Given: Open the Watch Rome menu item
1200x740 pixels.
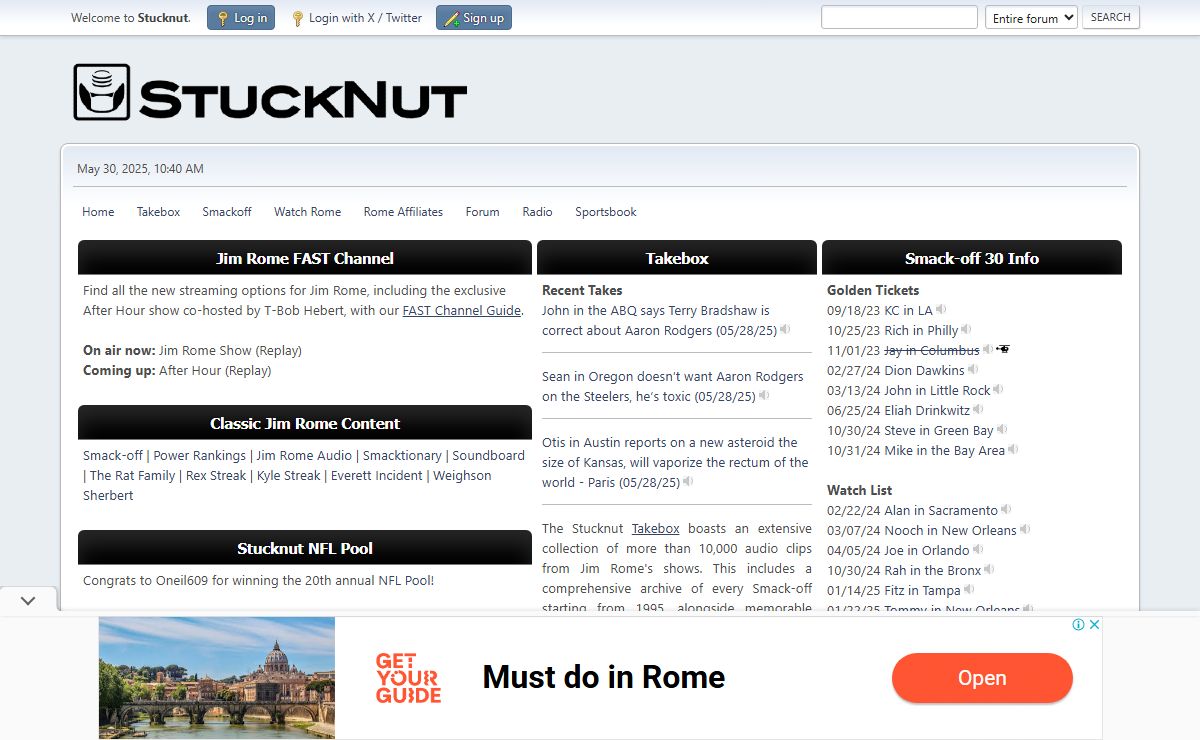Looking at the screenshot, I should click(307, 212).
